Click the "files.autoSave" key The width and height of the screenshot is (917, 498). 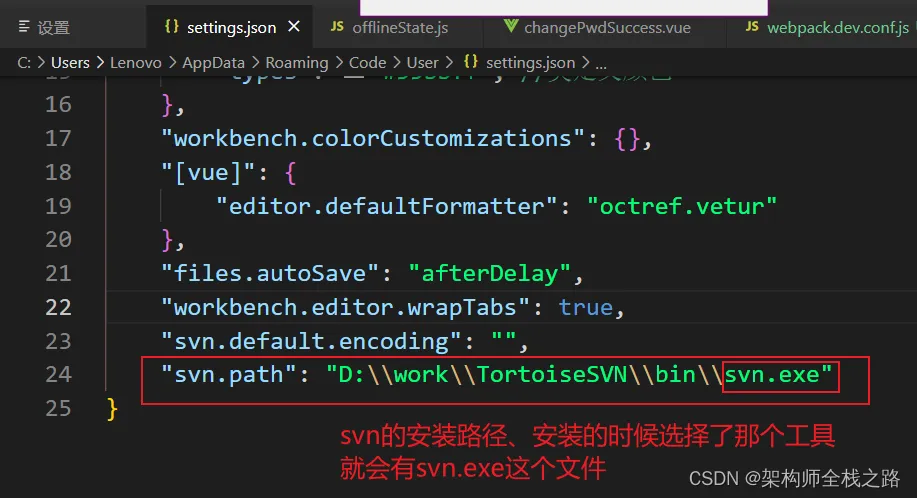[271, 274]
